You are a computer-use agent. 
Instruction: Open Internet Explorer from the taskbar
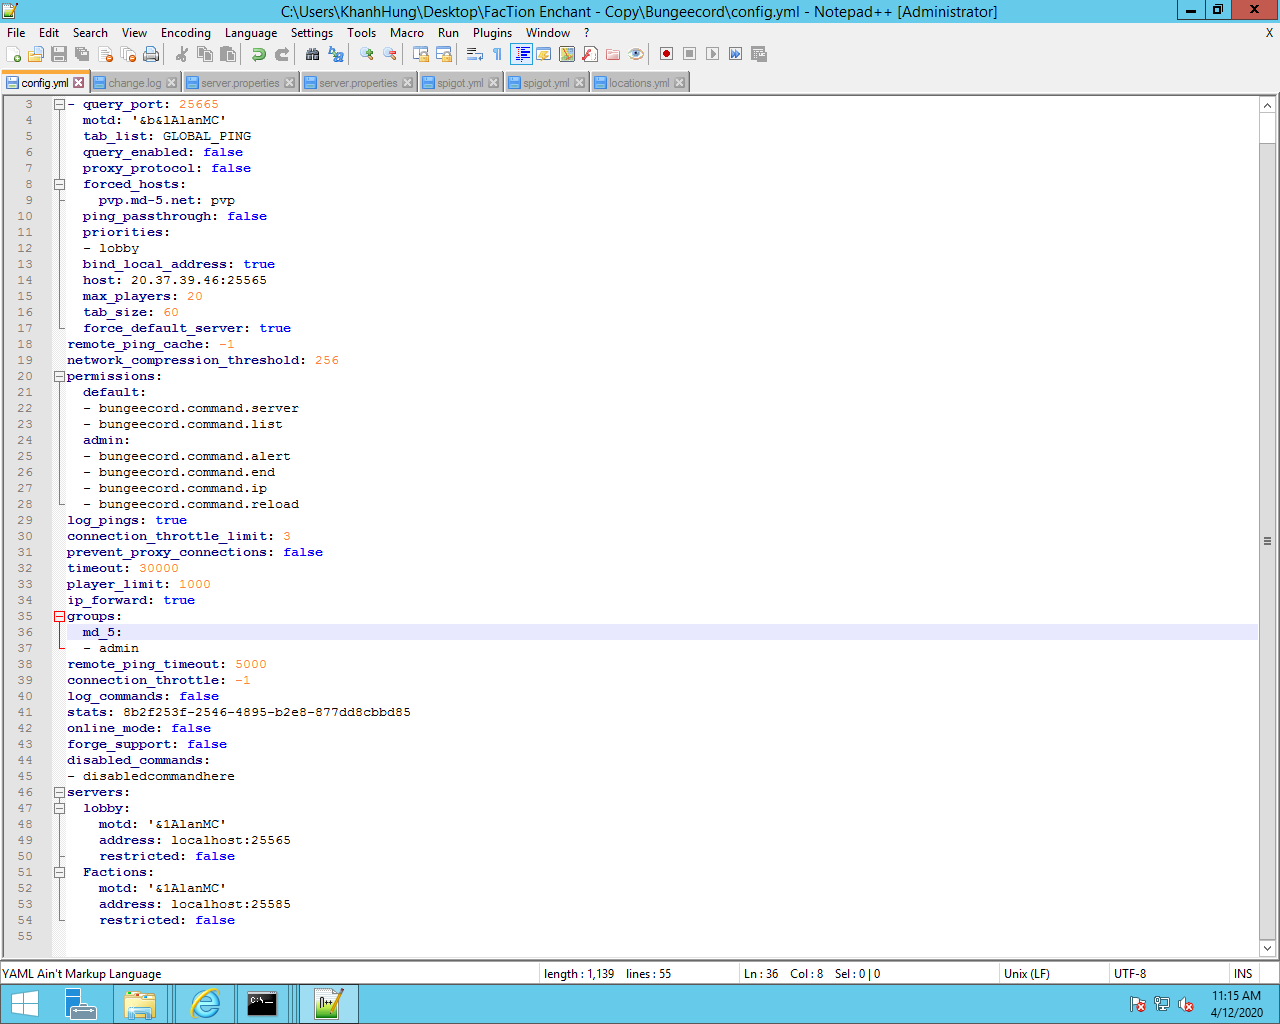coord(205,1004)
